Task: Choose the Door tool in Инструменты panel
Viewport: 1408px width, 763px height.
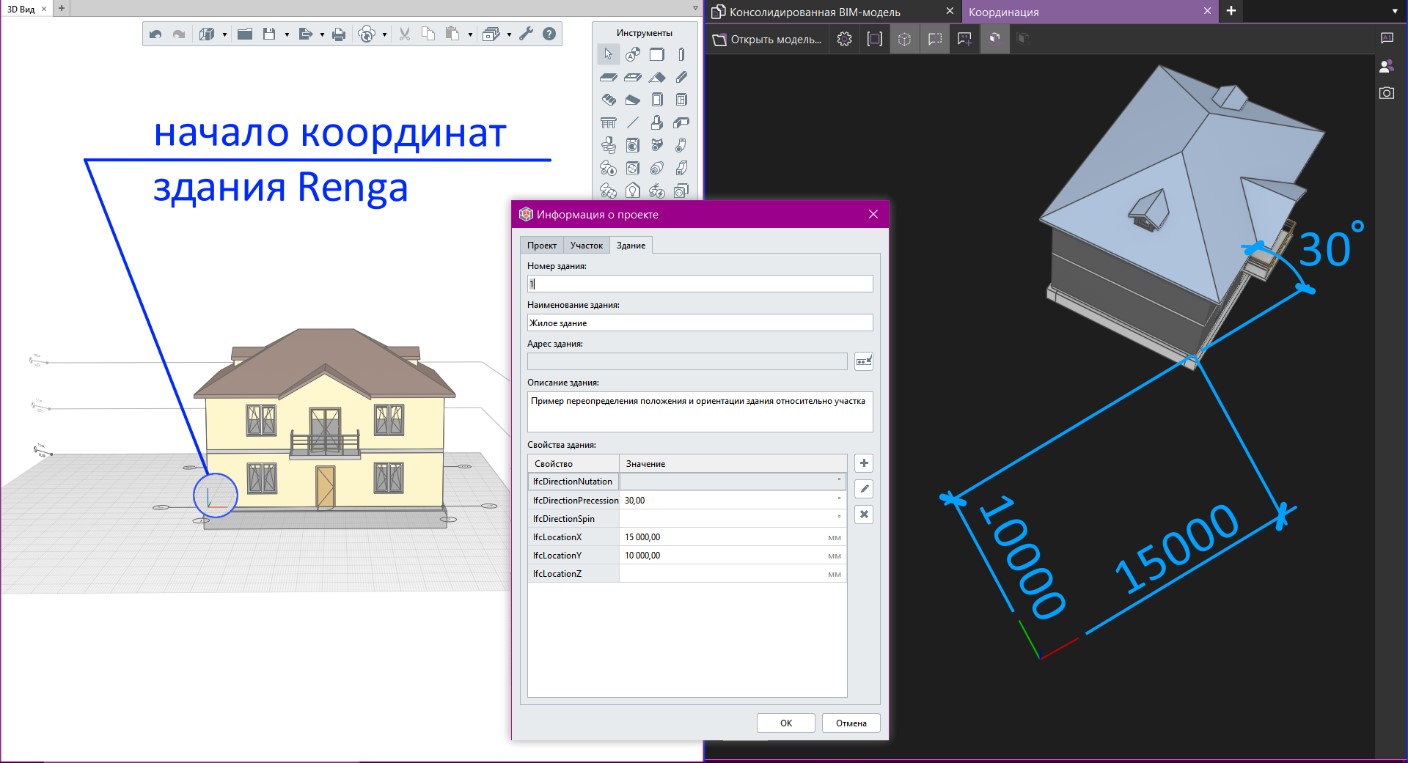Action: tap(657, 100)
